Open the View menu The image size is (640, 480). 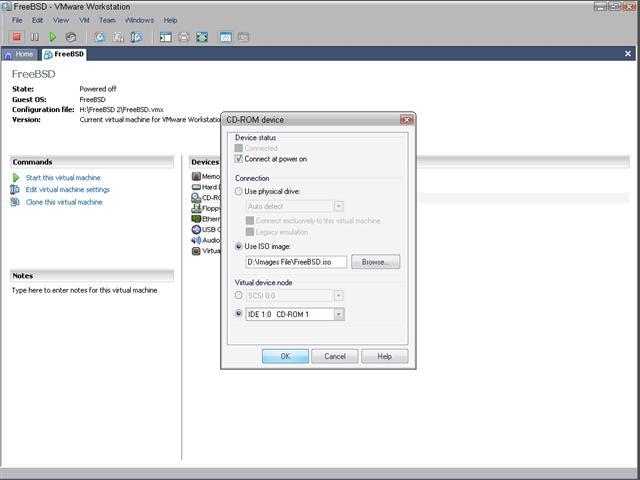point(61,20)
